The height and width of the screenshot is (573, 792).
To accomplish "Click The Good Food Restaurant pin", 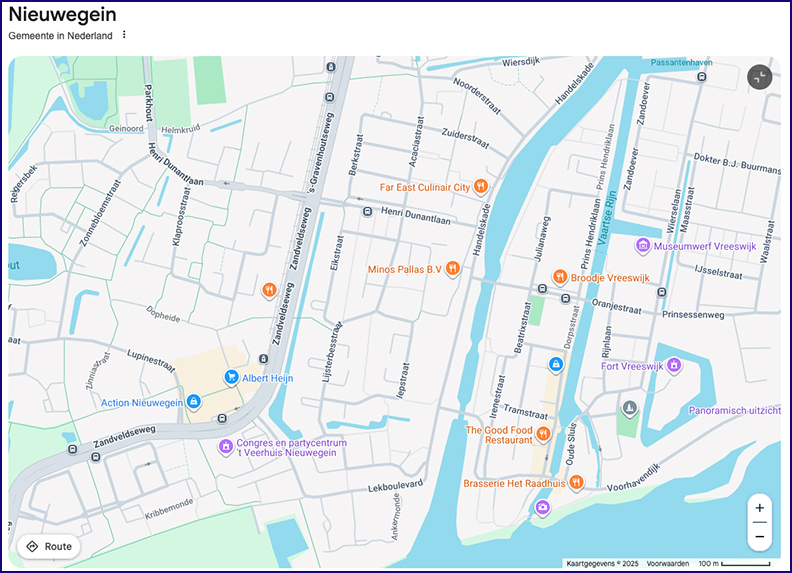I will (x=543, y=433).
